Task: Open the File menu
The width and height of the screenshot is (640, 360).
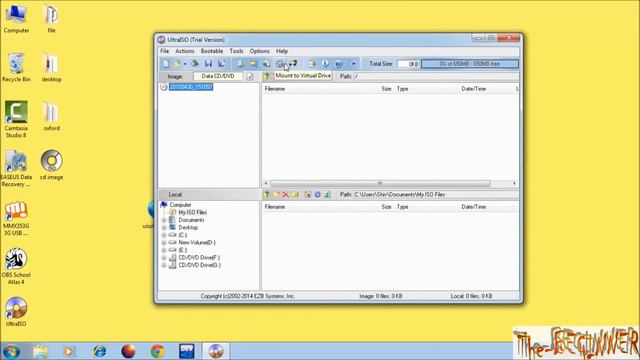Action: click(164, 51)
